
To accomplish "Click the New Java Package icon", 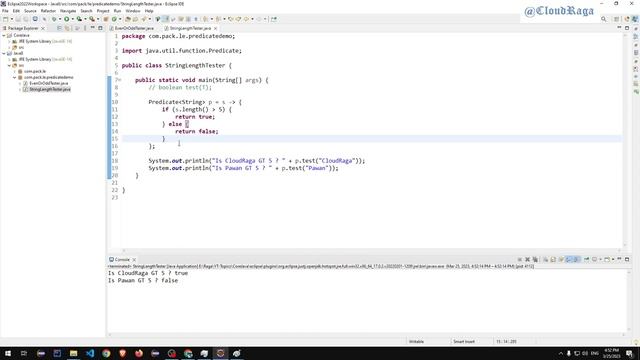I will pos(105,19).
